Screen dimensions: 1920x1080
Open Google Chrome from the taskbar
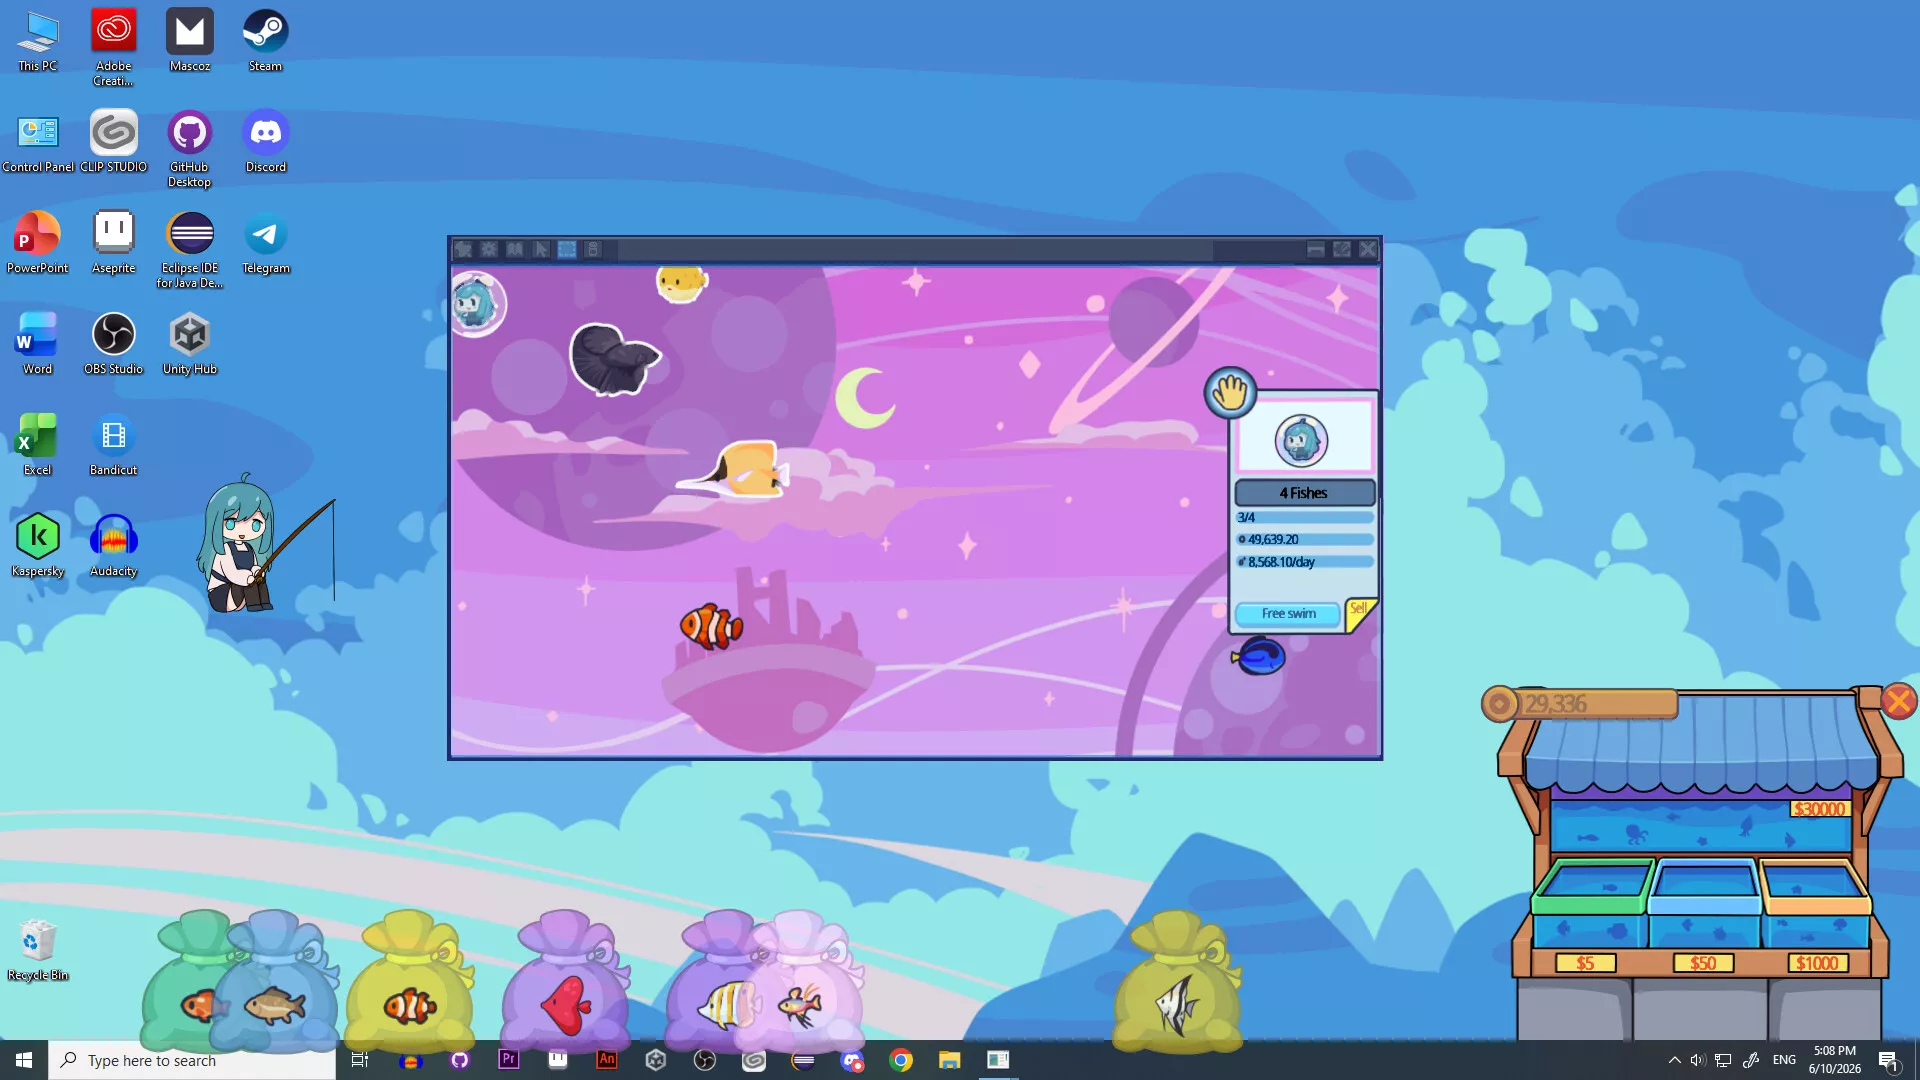(x=901, y=1060)
